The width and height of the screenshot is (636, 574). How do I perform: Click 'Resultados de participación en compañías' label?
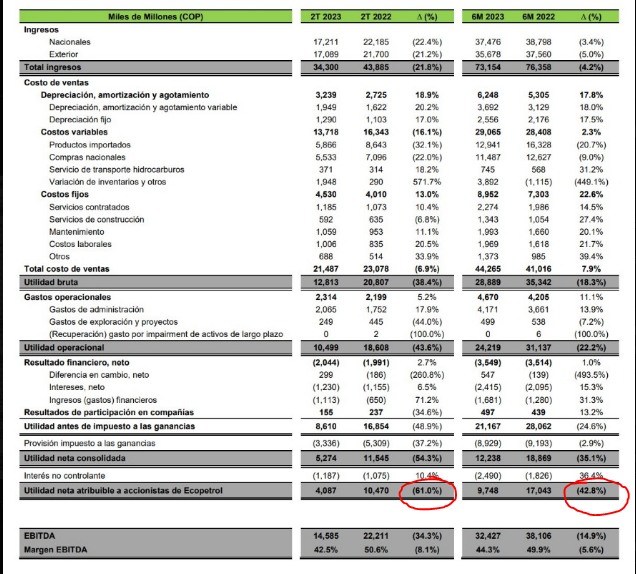coord(109,412)
